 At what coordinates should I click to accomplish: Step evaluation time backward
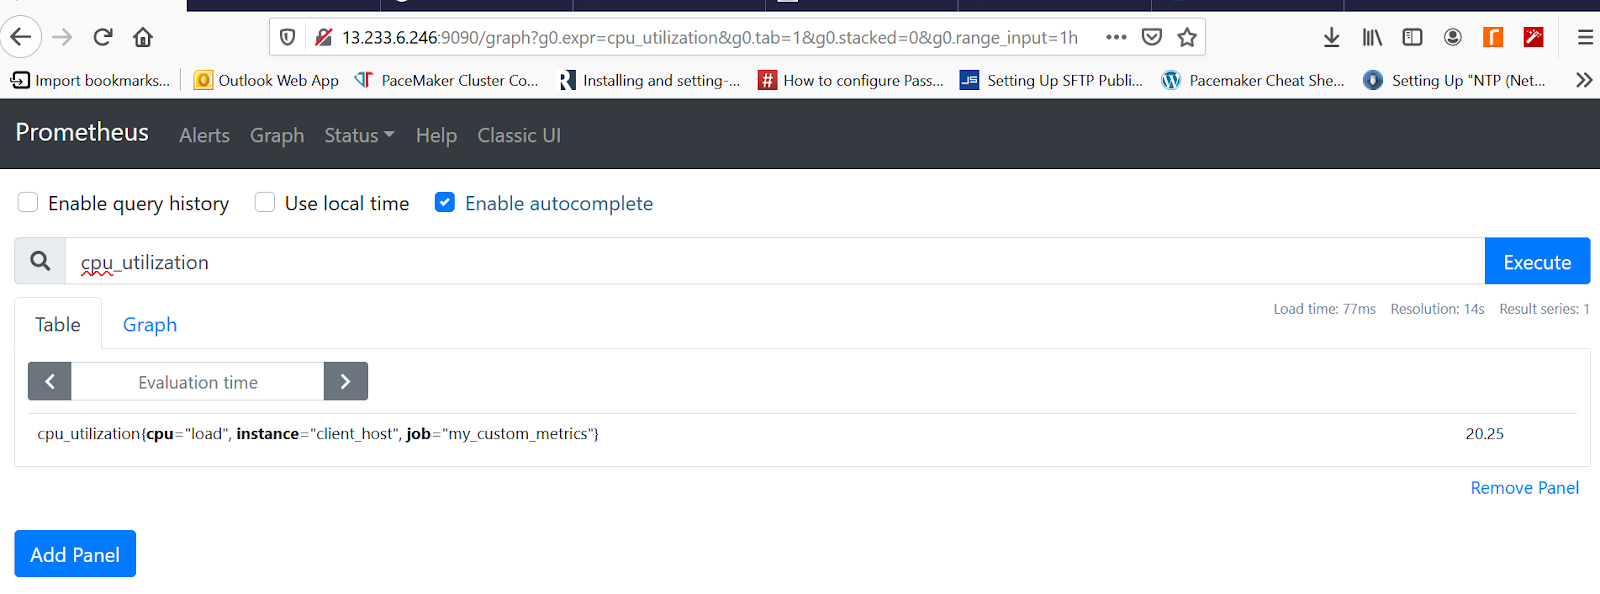point(50,381)
